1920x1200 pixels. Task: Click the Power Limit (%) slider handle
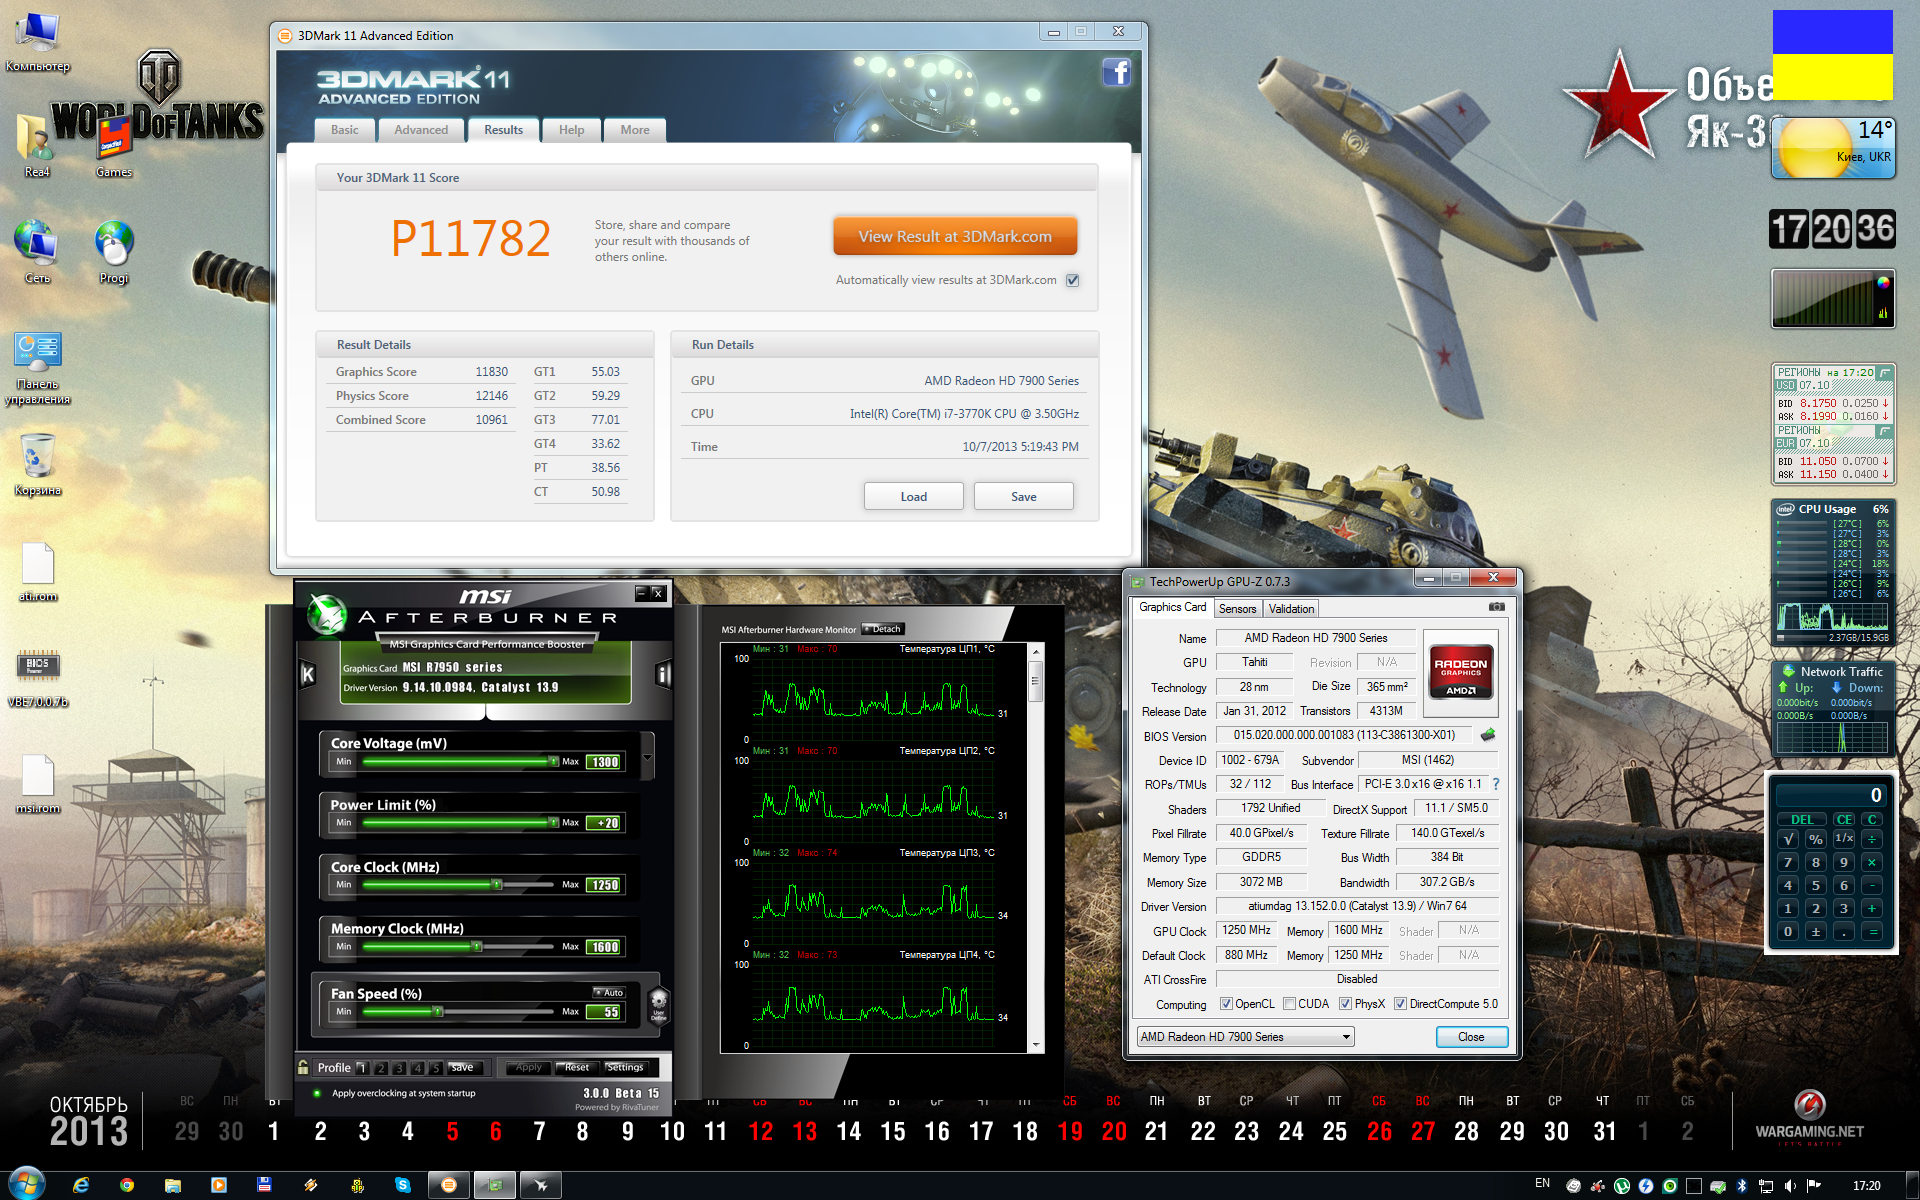(x=554, y=823)
